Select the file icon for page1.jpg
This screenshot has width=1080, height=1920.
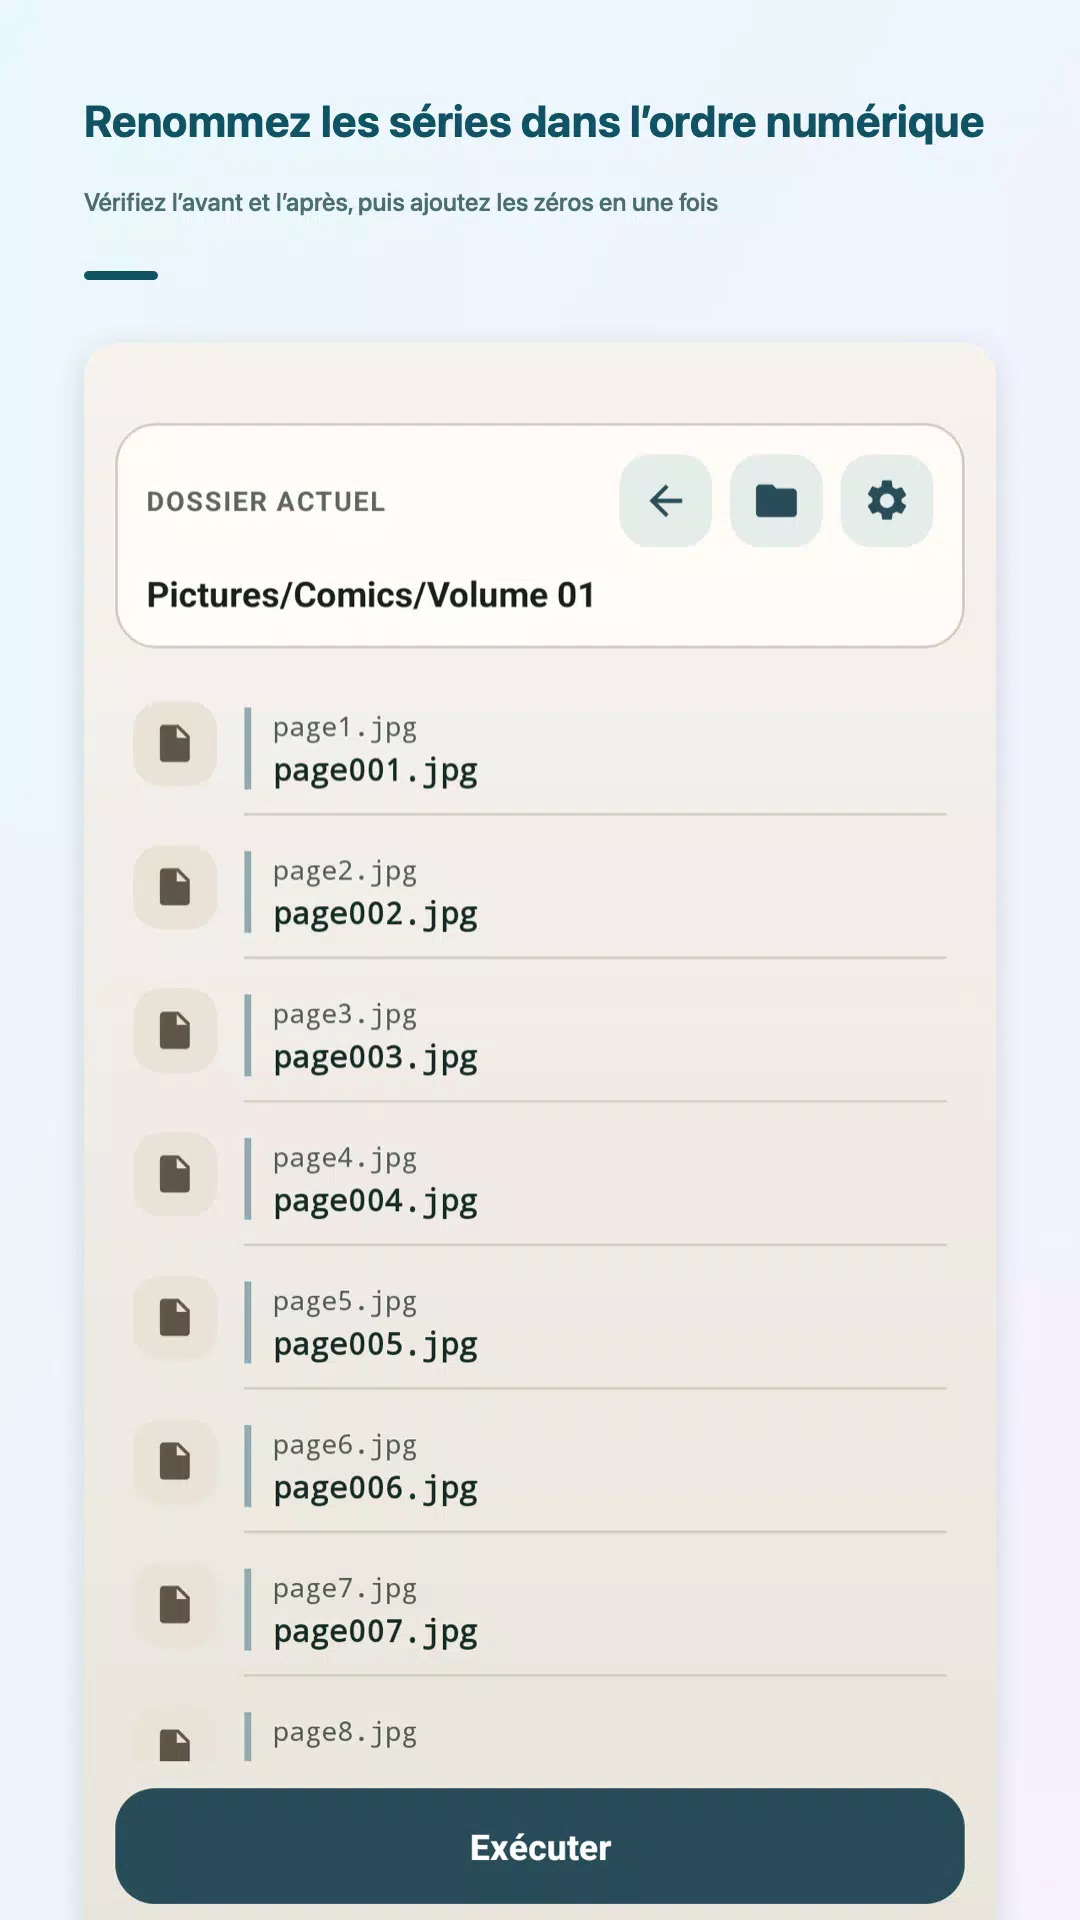click(175, 744)
